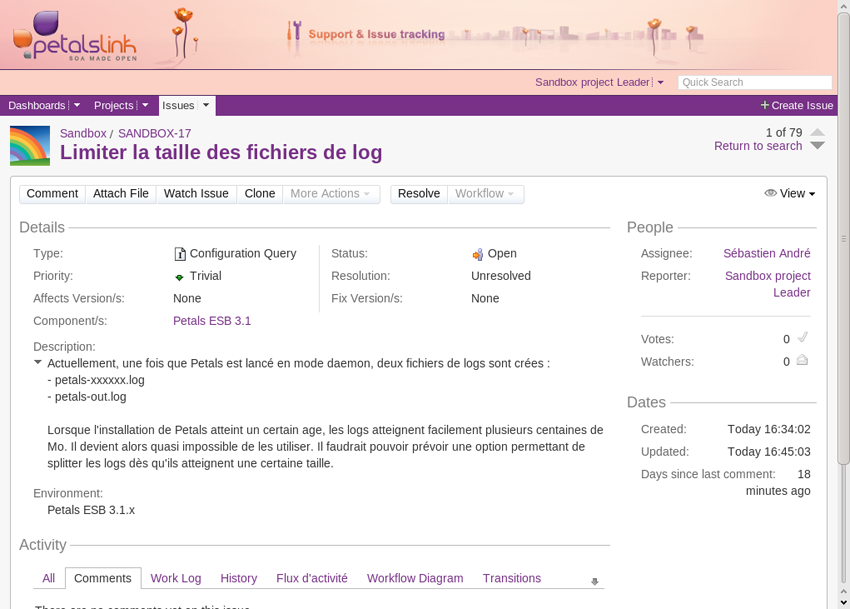
Task: Go to previous issue with up arrow
Action: tap(817, 132)
